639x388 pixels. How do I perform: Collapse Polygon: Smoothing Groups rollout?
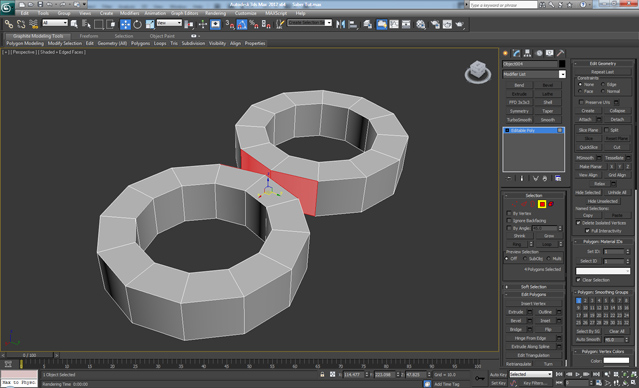(x=603, y=292)
